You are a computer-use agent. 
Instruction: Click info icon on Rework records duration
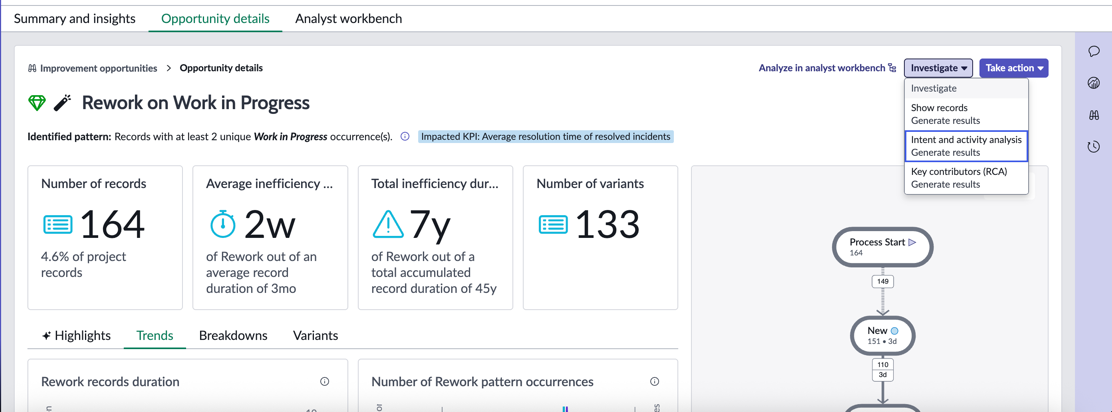coord(325,382)
